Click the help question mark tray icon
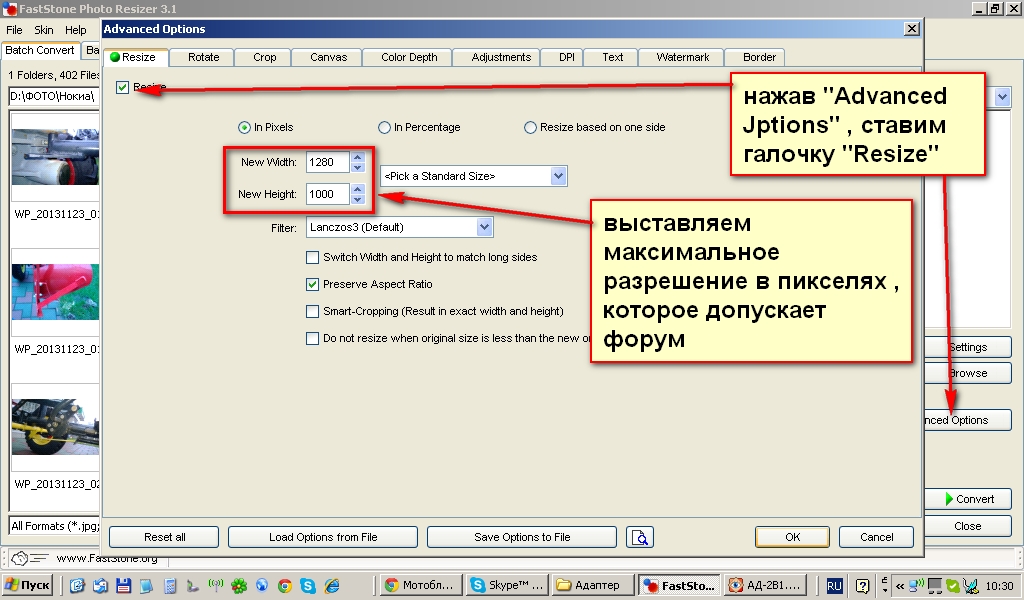Viewport: 1024px width, 600px height. point(863,586)
